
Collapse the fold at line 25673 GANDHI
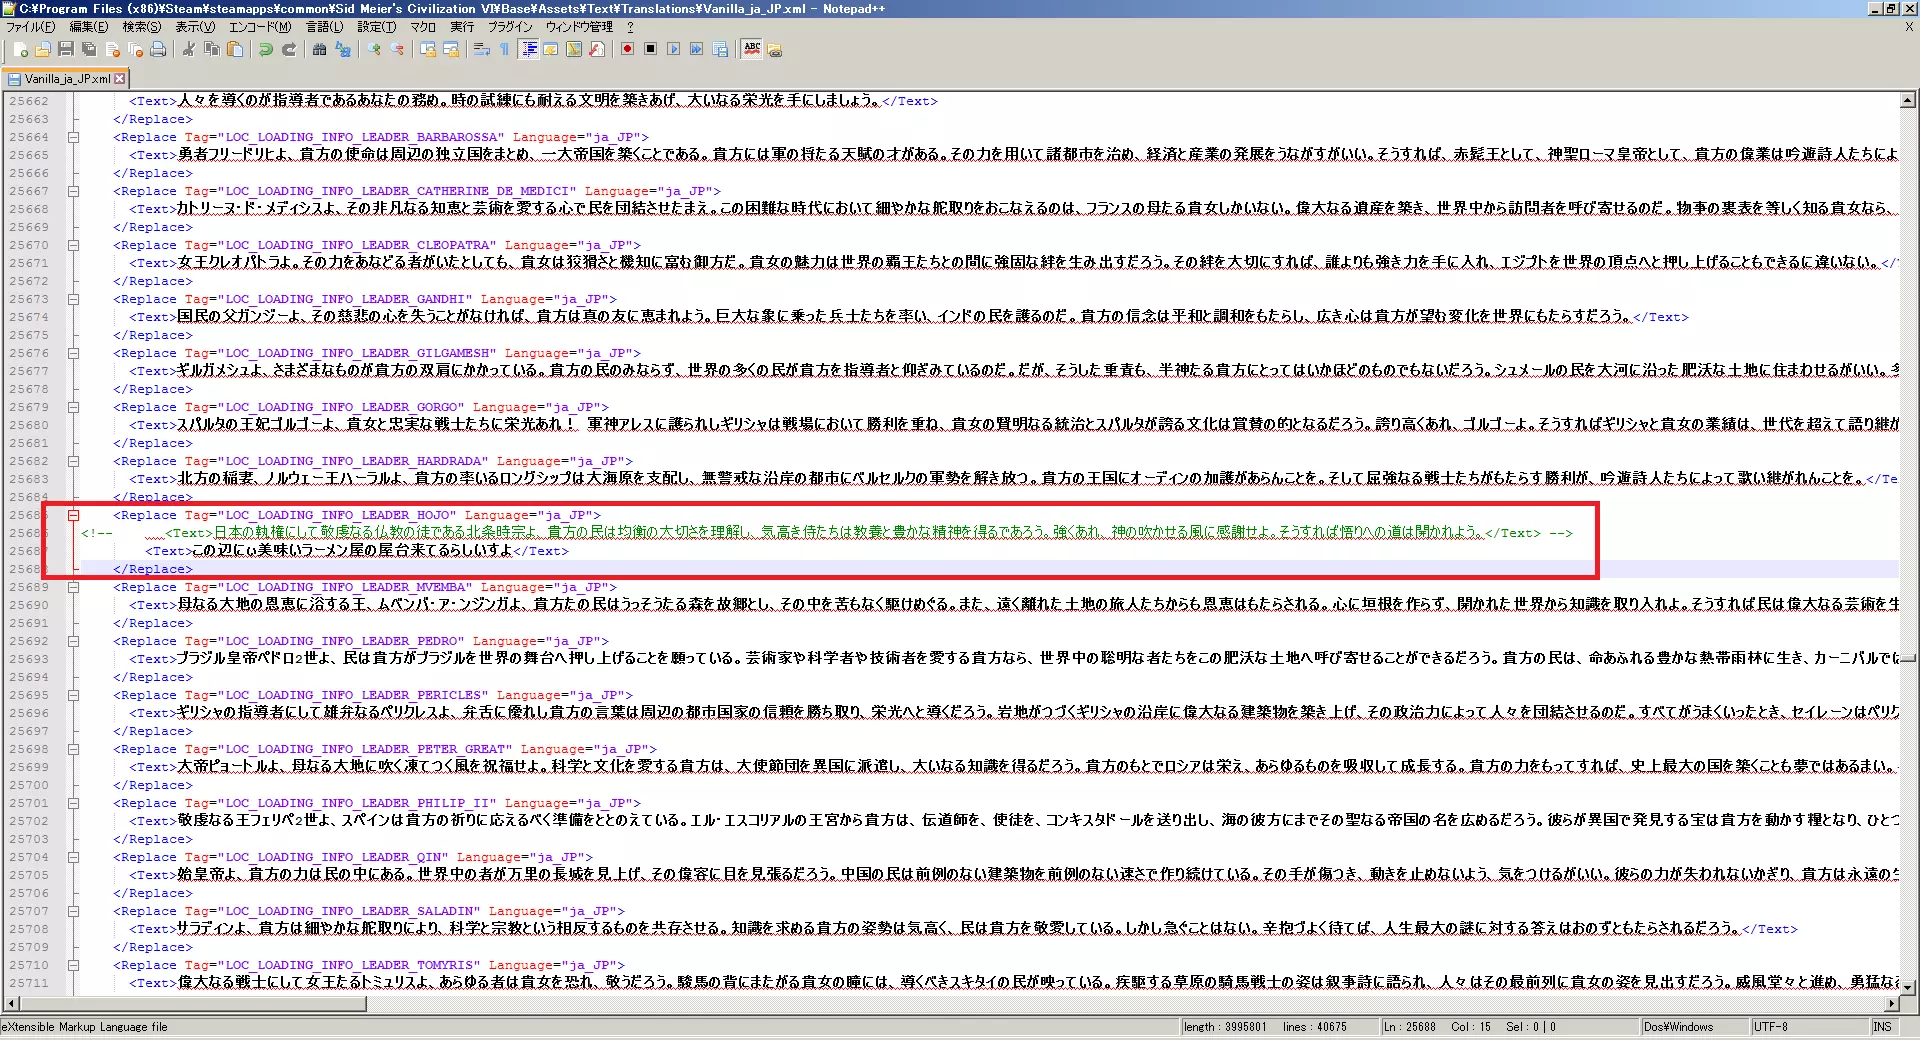(73, 299)
